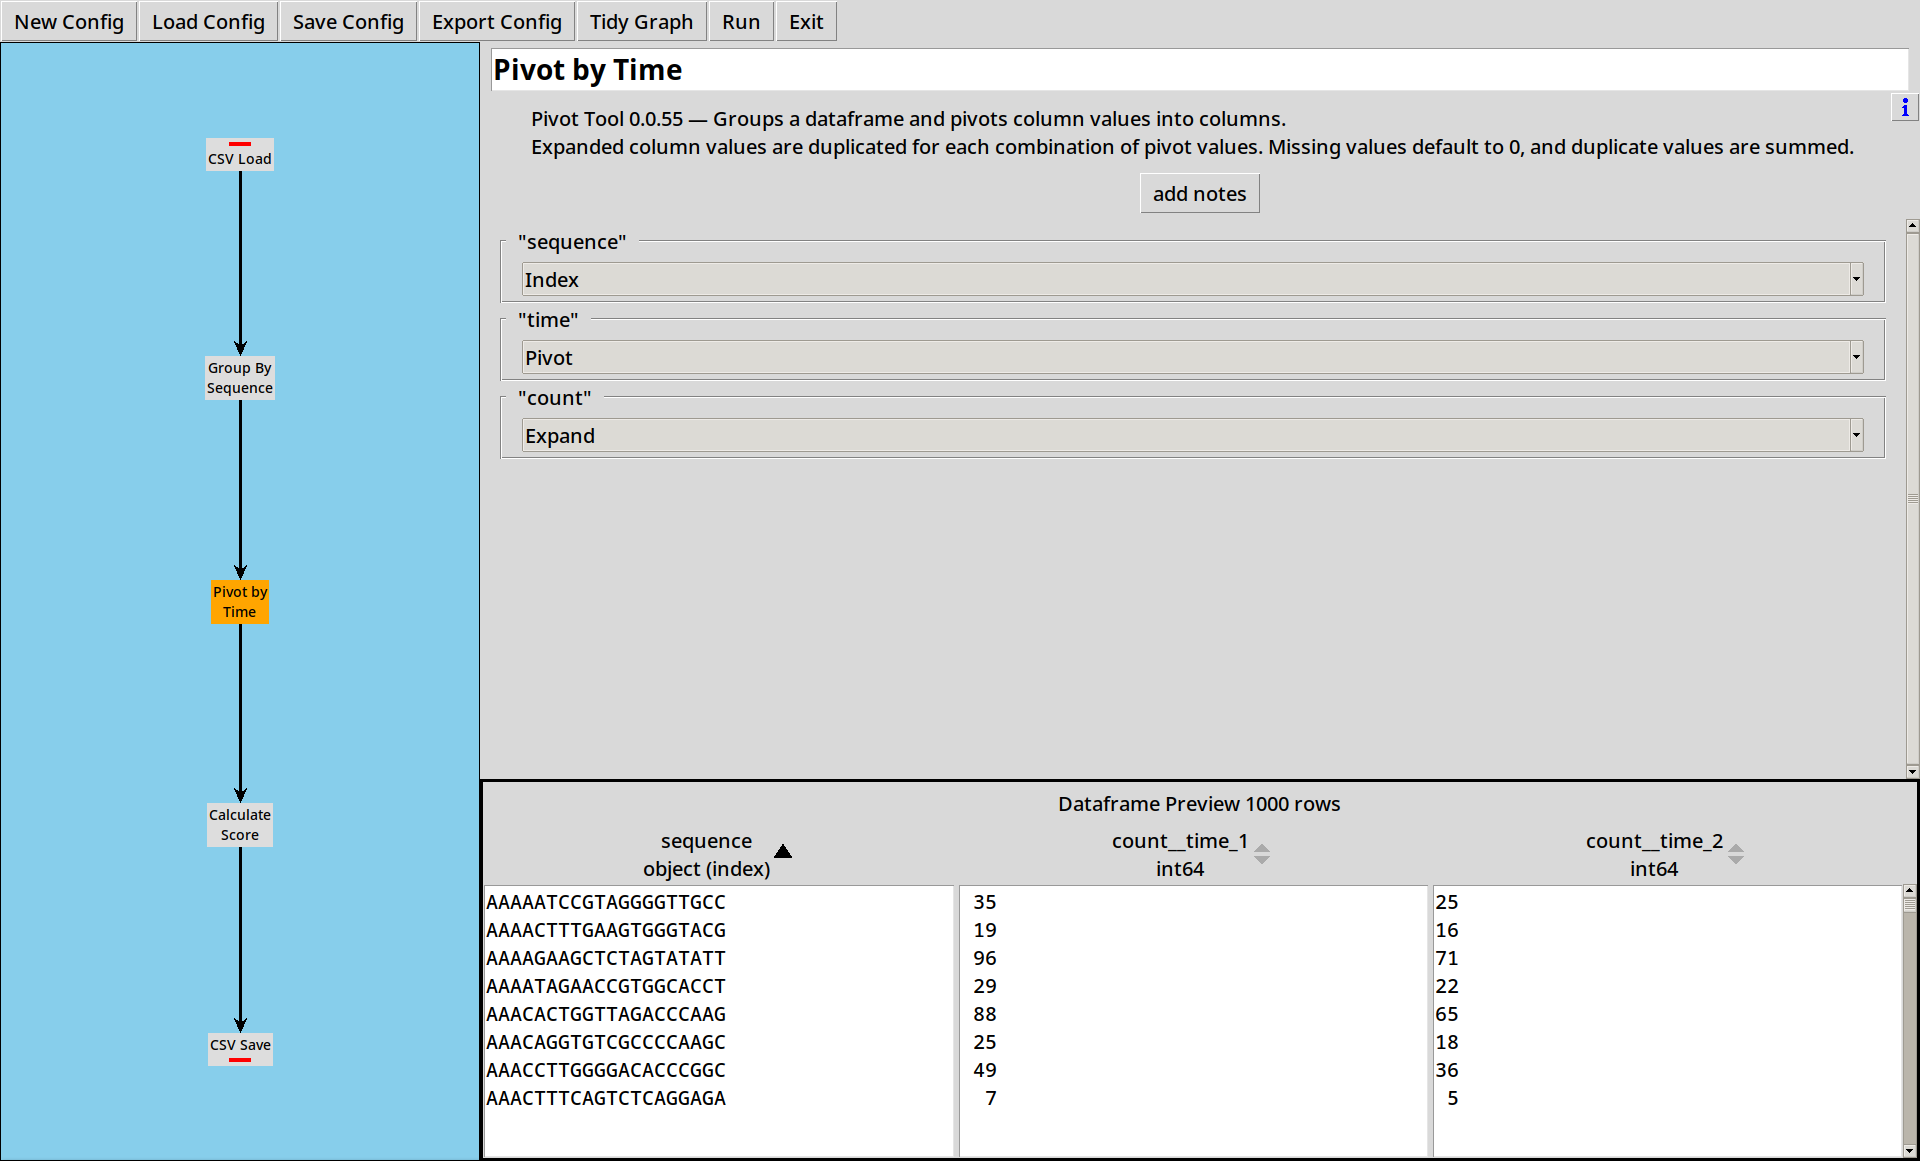Click the blue info icon
This screenshot has width=1920, height=1161.
coord(1904,108)
